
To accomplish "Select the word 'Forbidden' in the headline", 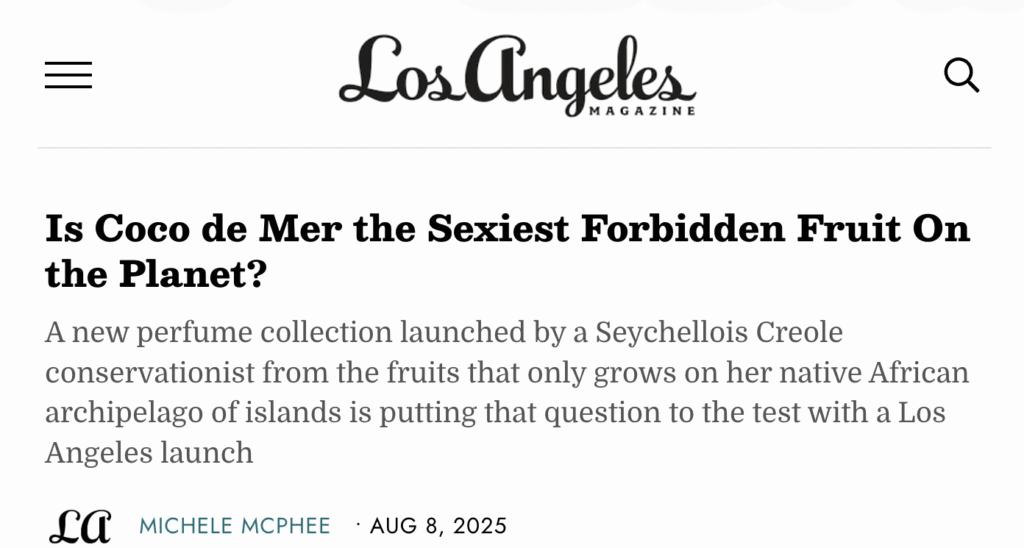I will tap(682, 229).
